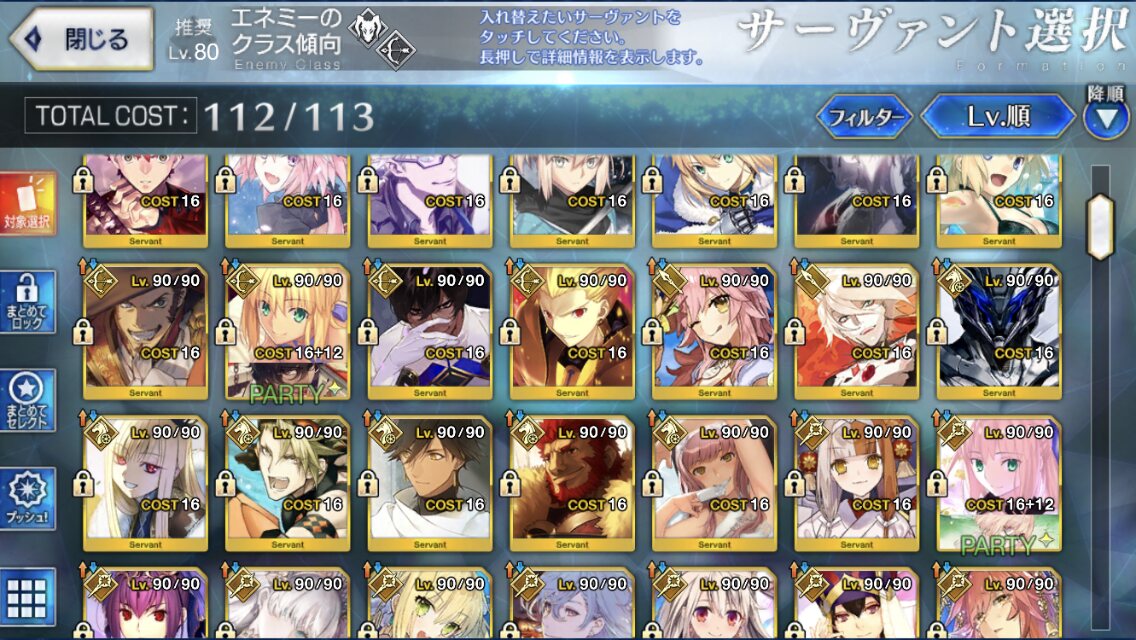Click the archer enemy class tendency icon
1136x640 pixels.
397,50
